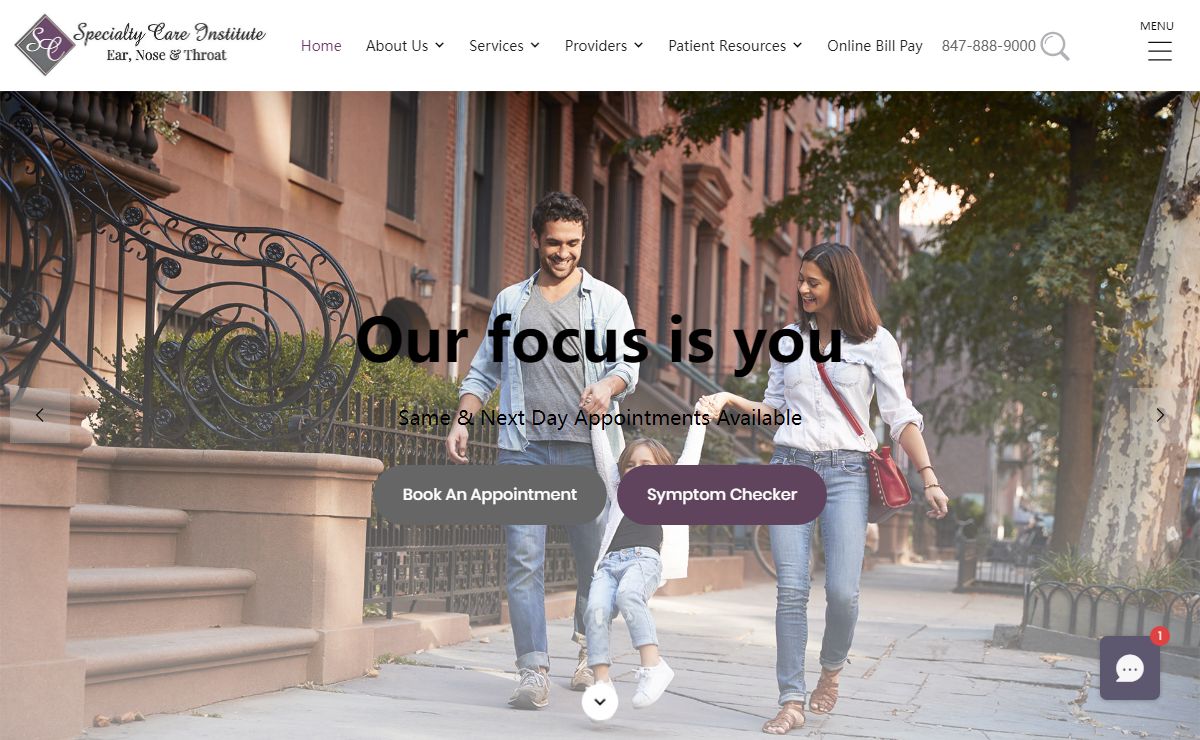Launch the Symptom Checker button
This screenshot has width=1200, height=740.
click(x=722, y=494)
